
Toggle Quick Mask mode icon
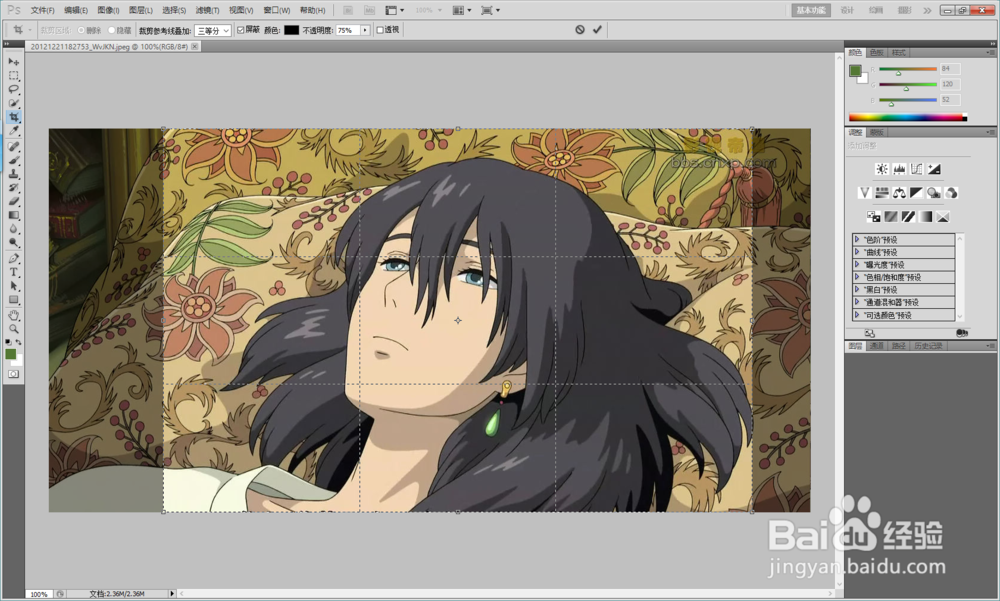click(x=13, y=375)
